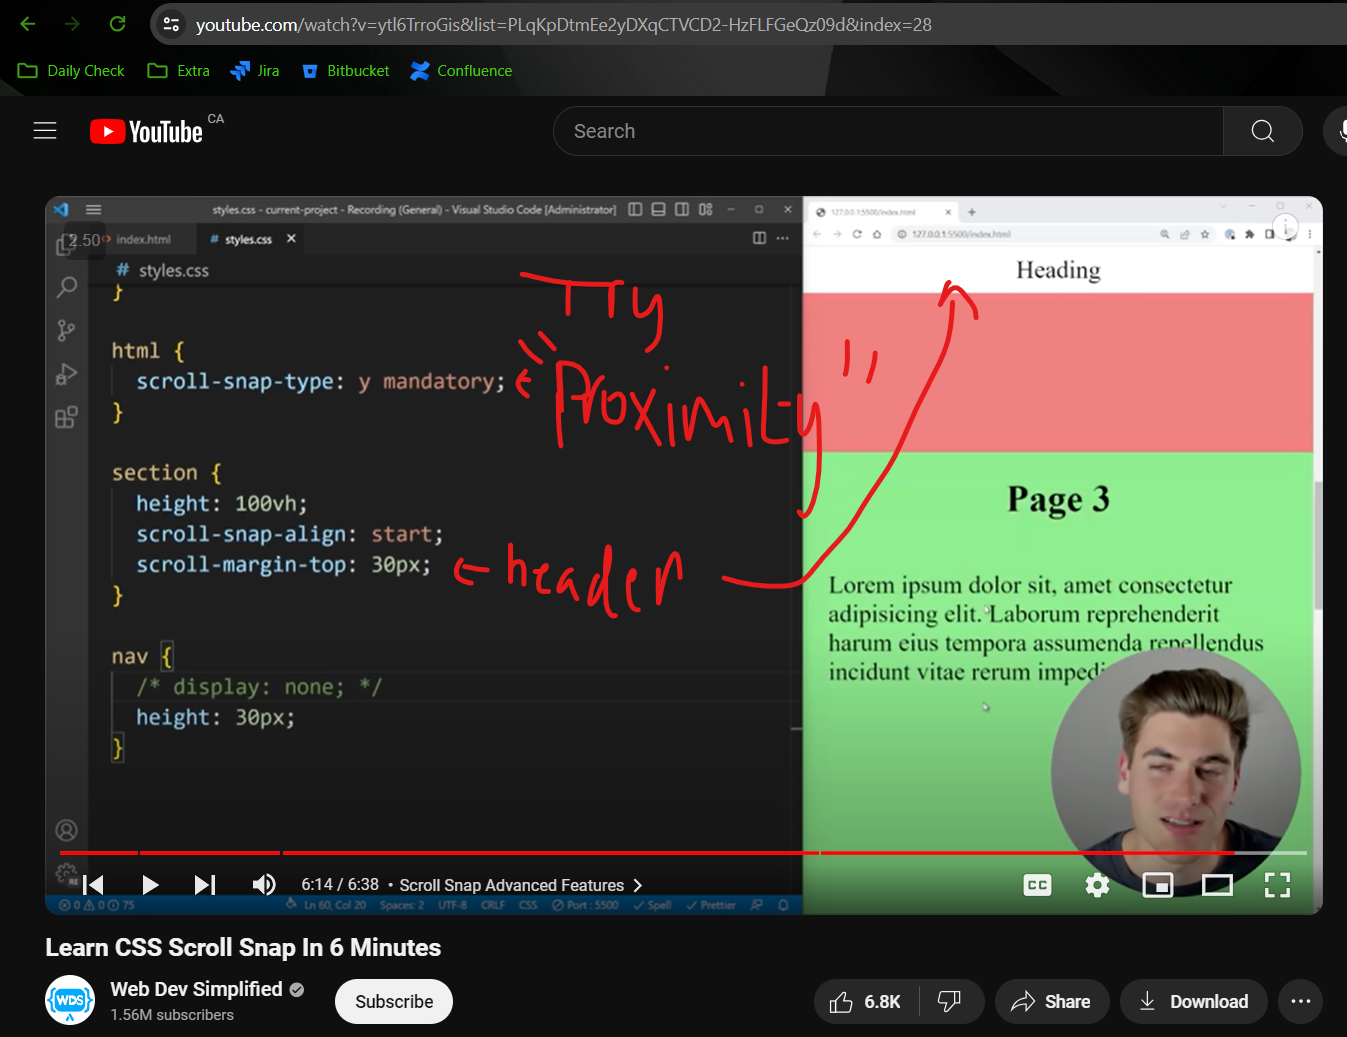Viewport: 1347px width, 1037px height.
Task: Open miniplayer from the player controls
Action: 1157,884
